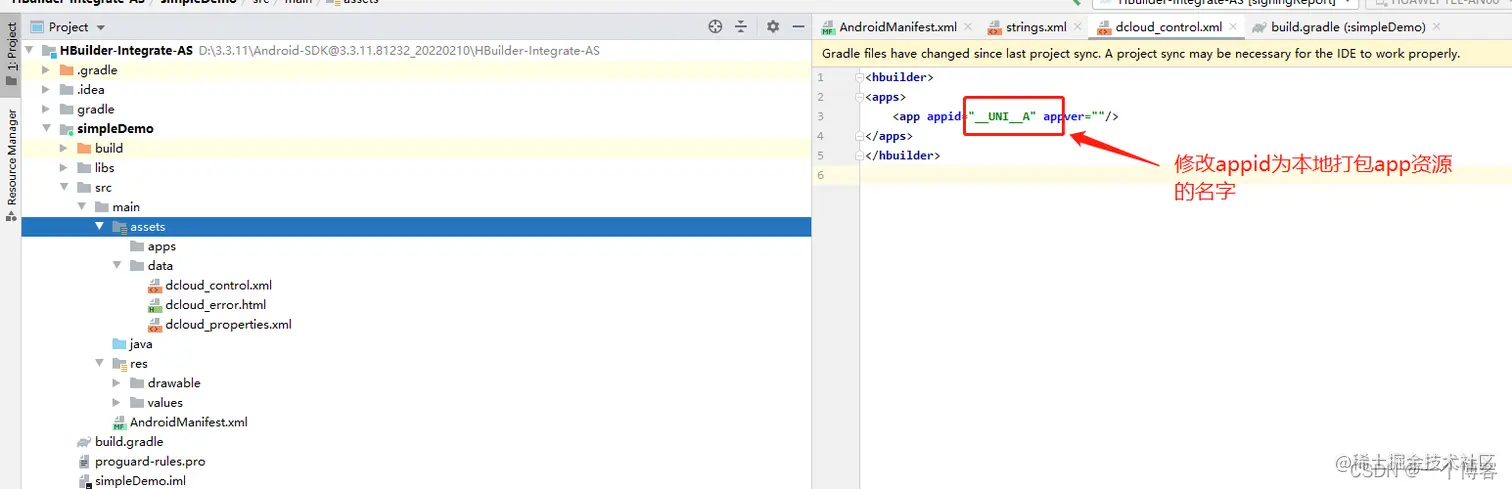Click the simpleDemo module folder icon
Viewport: 1512px width, 489px height.
tap(66, 129)
